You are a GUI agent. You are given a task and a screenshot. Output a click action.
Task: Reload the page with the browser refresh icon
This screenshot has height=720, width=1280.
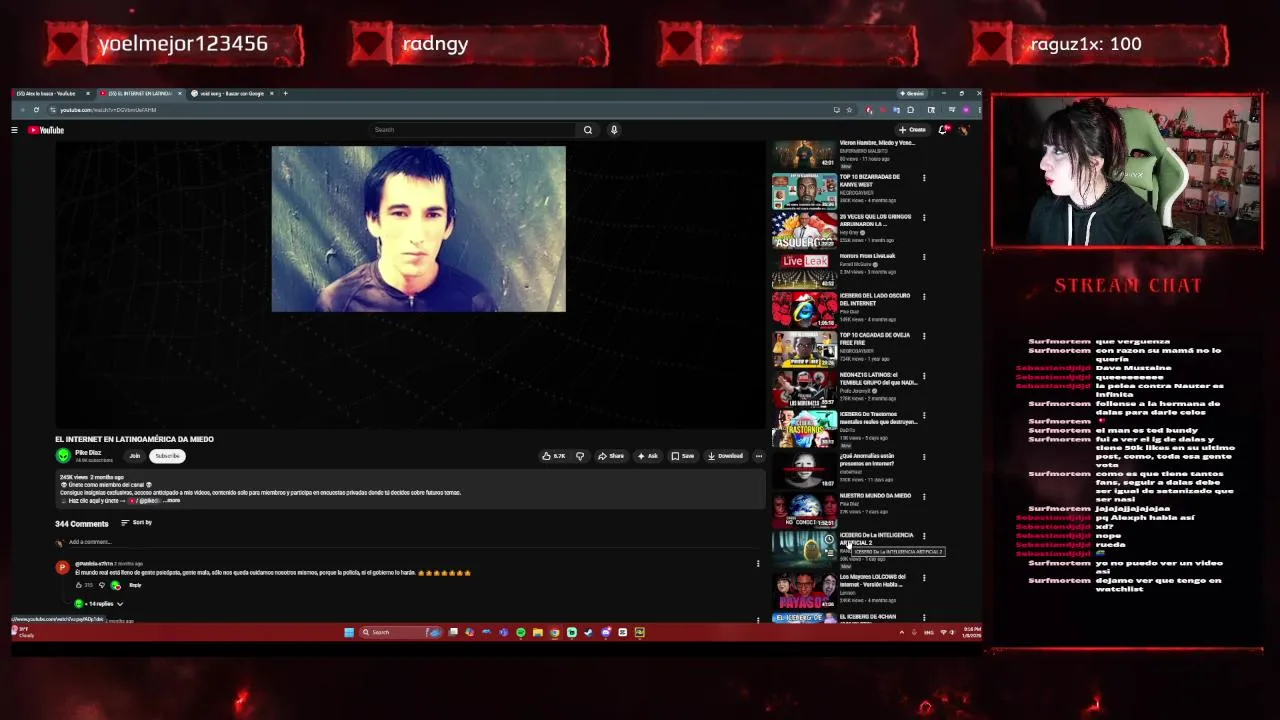(x=36, y=110)
